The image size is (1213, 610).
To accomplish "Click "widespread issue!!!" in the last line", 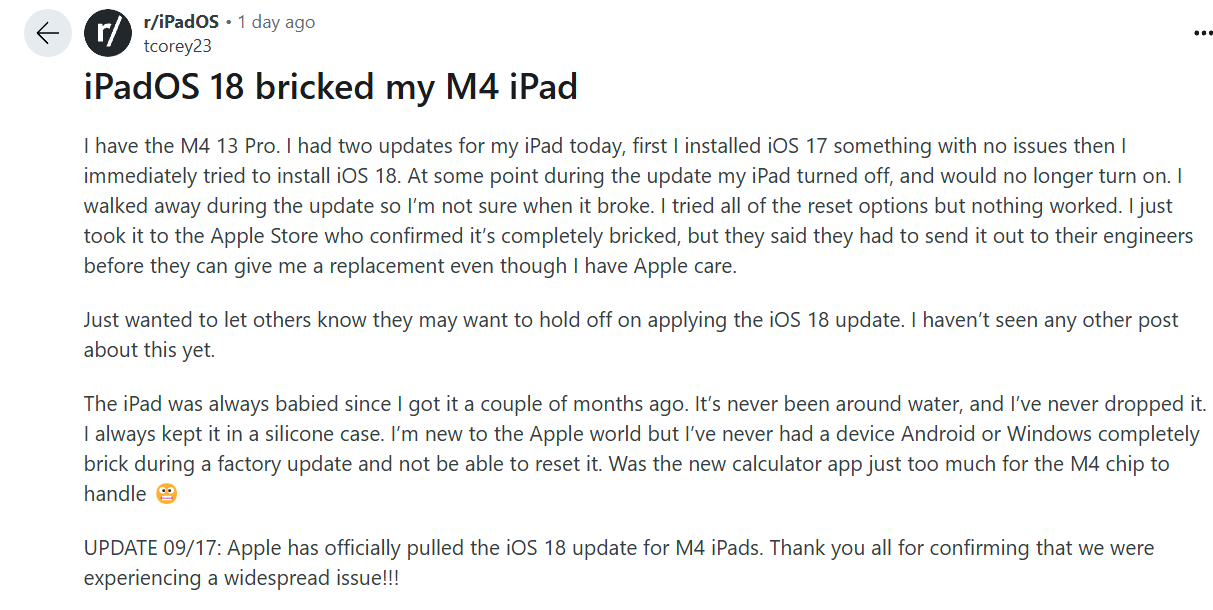I will point(319,578).
